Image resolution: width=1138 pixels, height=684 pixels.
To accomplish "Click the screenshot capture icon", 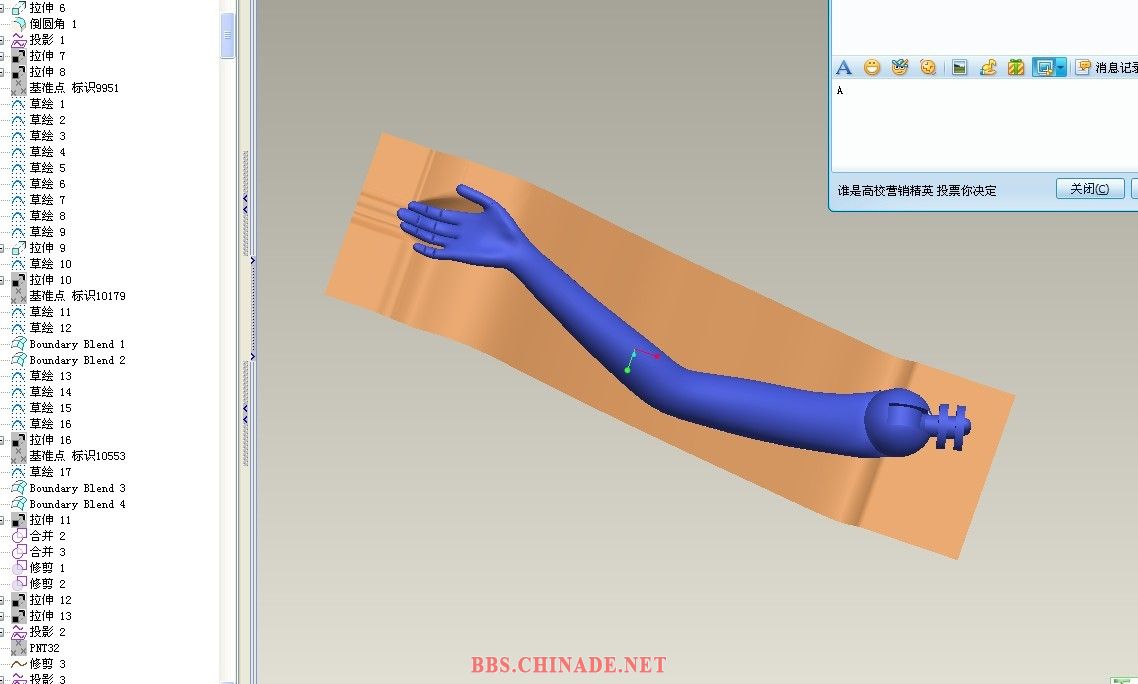I will pos(1044,68).
